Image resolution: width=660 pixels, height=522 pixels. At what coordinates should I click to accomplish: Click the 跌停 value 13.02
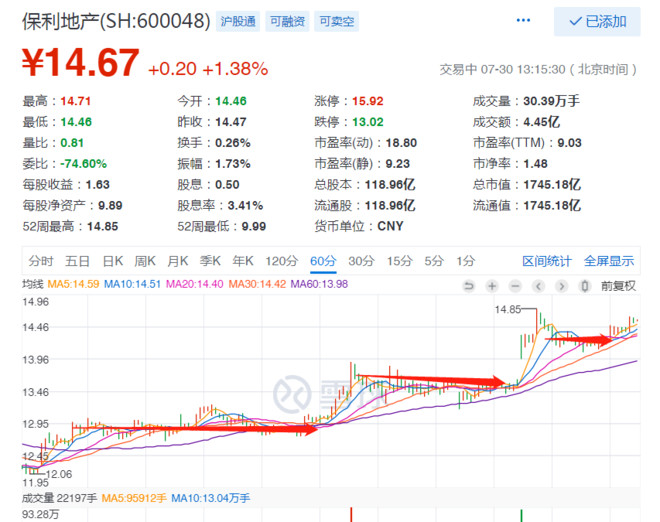tap(368, 122)
